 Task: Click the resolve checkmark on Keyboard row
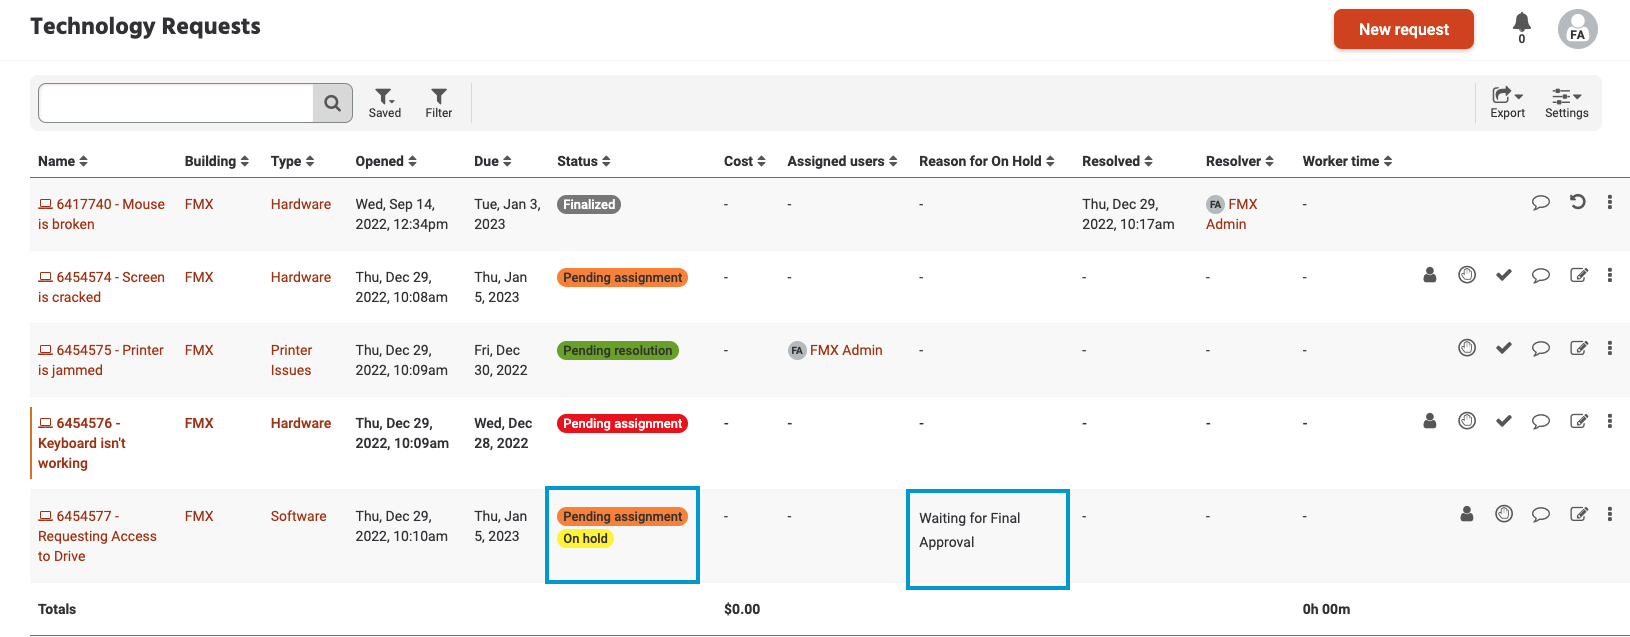tap(1504, 421)
